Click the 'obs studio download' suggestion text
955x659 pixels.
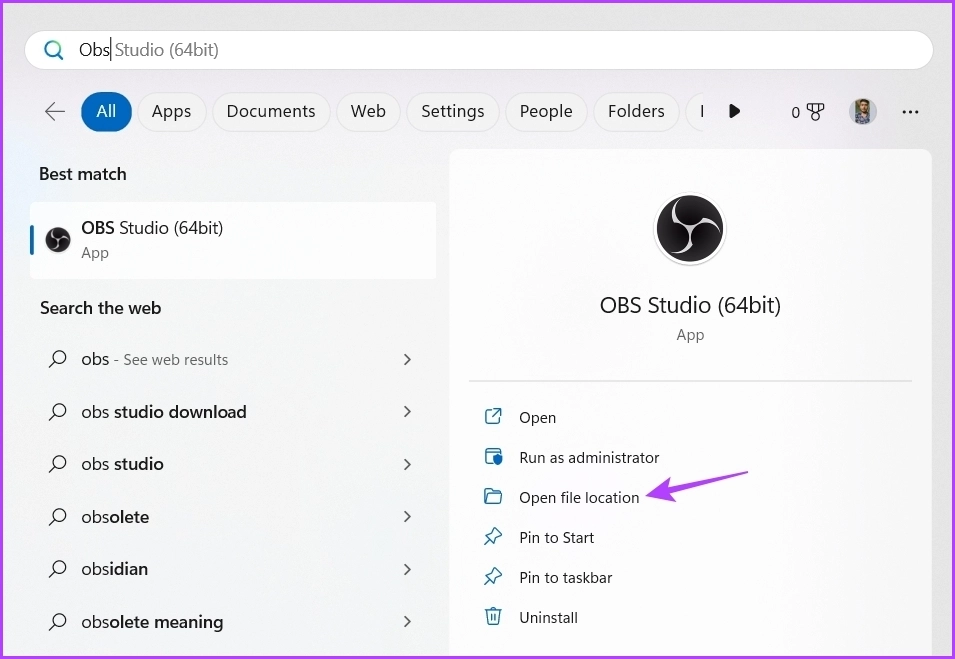click(164, 412)
